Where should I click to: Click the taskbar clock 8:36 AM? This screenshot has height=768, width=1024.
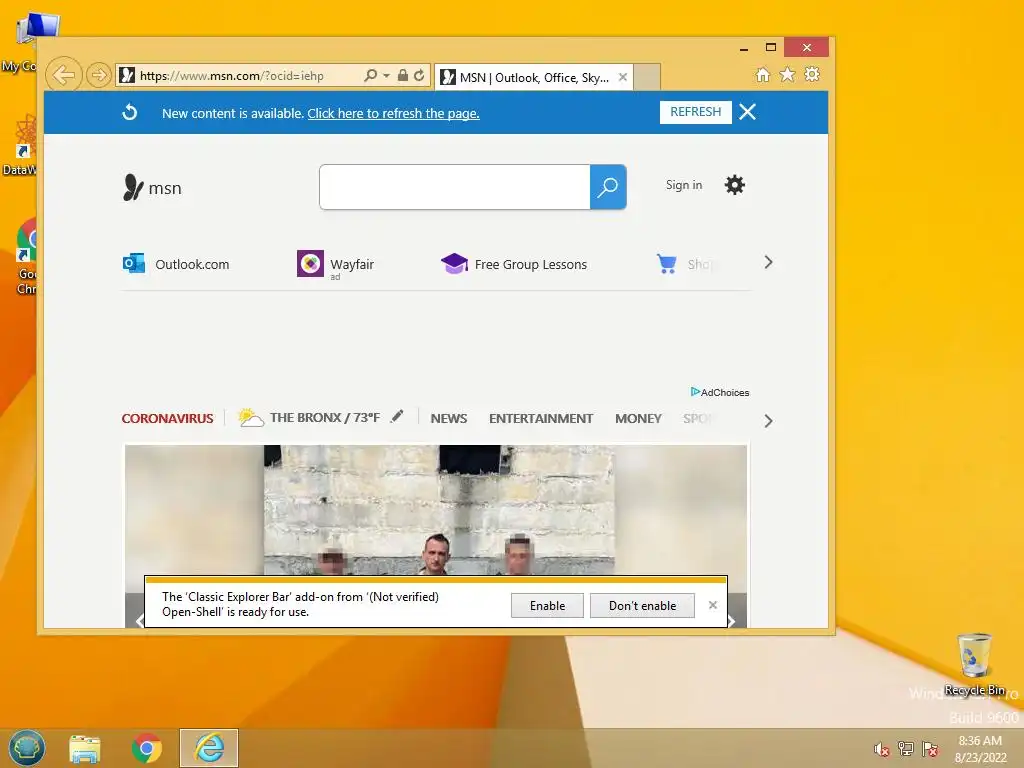980,748
